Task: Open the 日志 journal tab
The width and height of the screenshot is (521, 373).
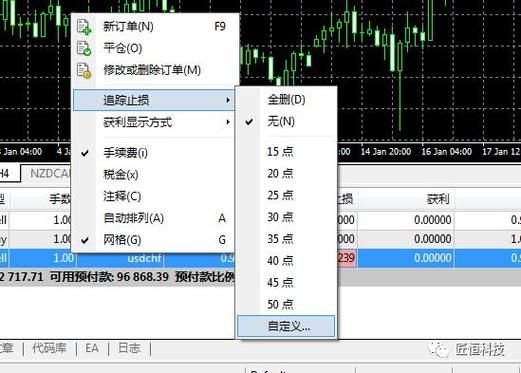Action: pyautogui.click(x=129, y=348)
